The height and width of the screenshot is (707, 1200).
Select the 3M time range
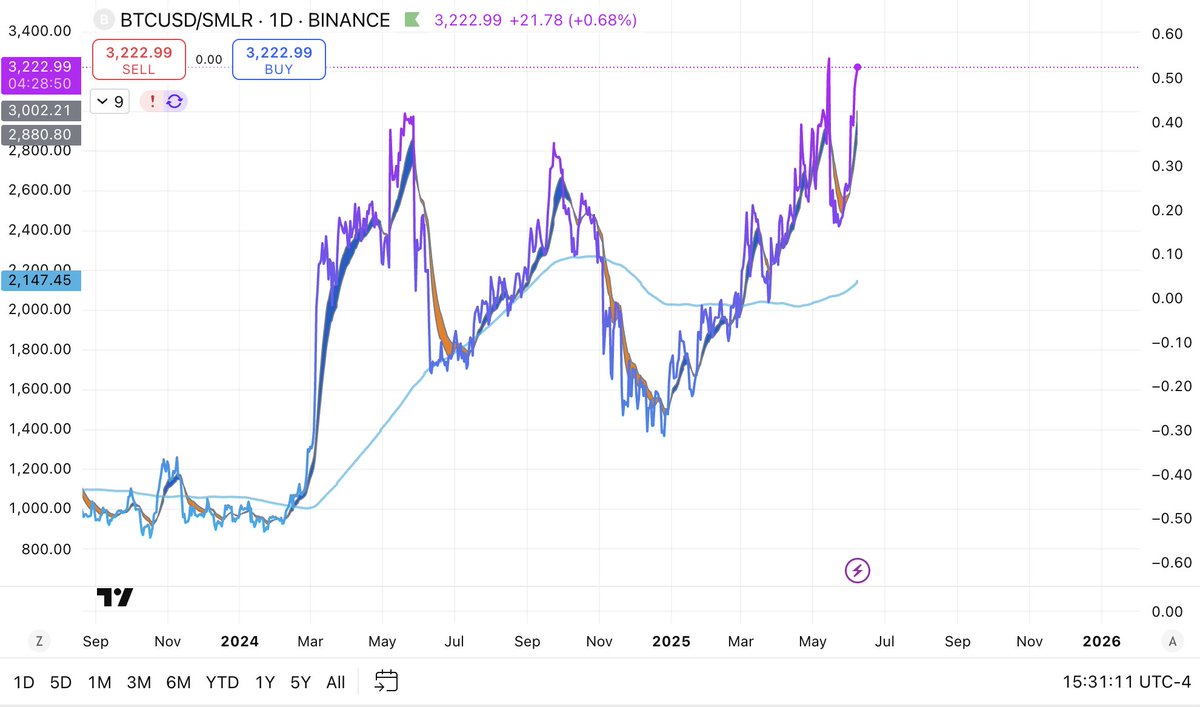pos(139,682)
